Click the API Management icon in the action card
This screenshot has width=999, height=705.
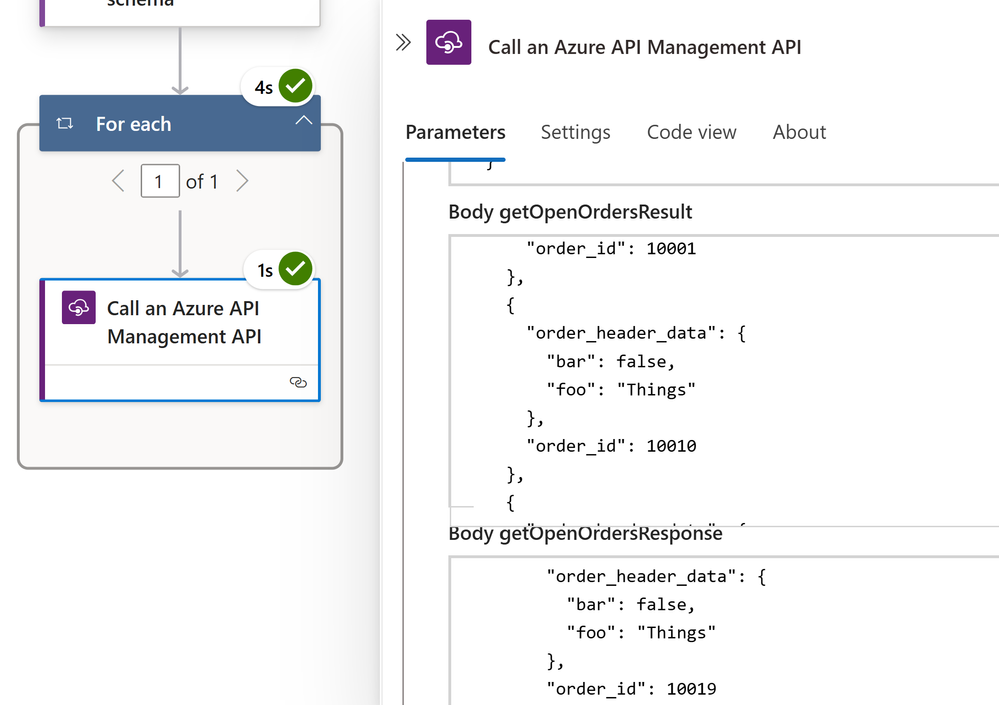(78, 308)
